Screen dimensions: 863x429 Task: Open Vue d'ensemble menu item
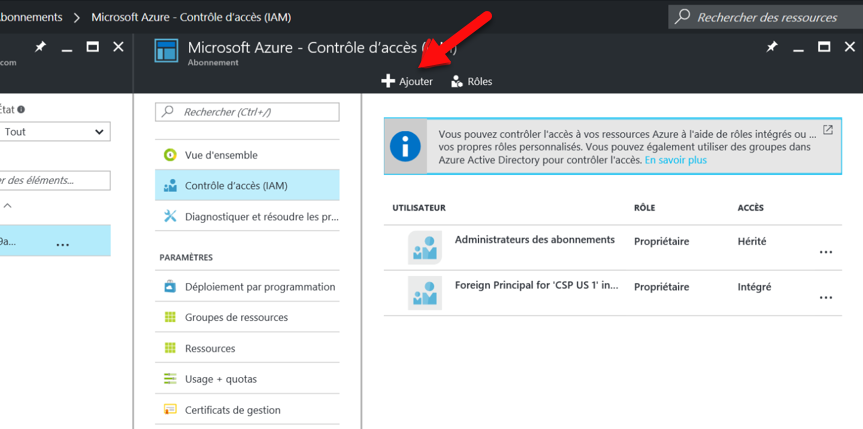tap(247, 155)
